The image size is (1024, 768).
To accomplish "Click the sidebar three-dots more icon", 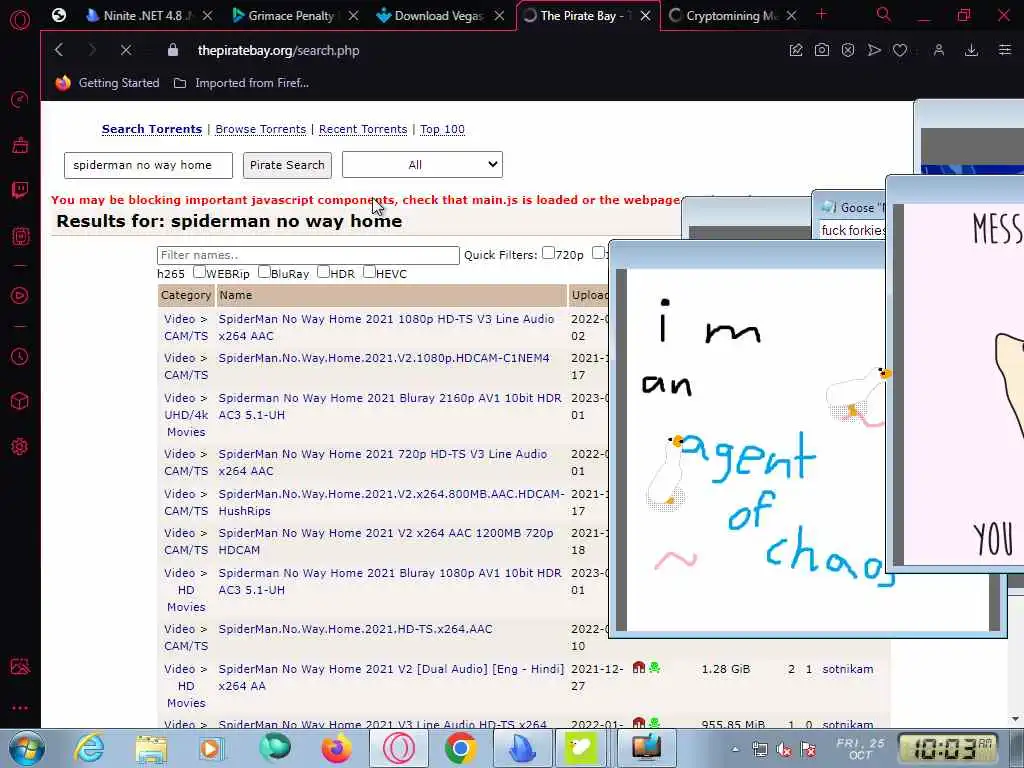I will point(20,708).
